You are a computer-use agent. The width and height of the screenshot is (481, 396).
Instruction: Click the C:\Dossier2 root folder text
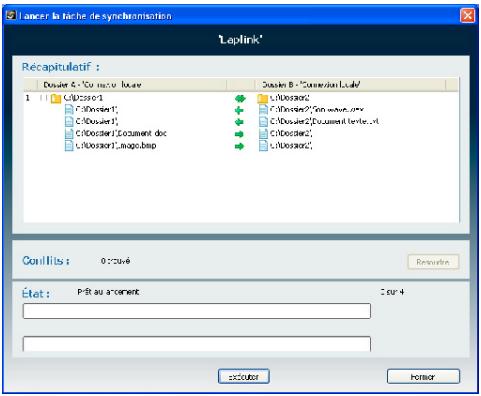pos(290,98)
